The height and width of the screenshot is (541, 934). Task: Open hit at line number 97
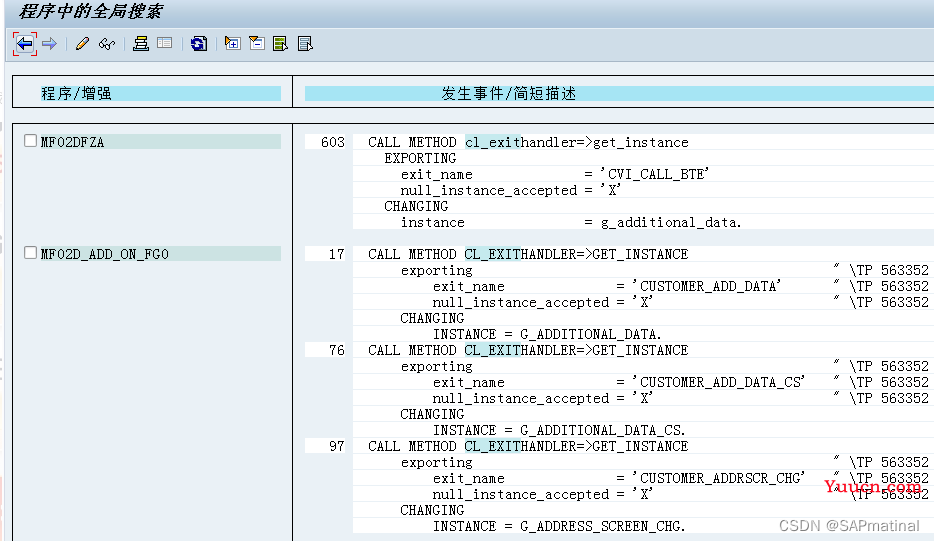tap(337, 446)
